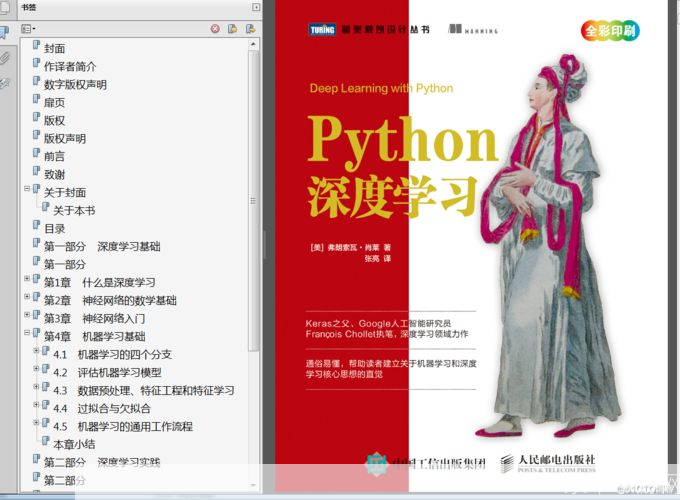Click bookmark list scroll-down arrow
680x500 pixels.
point(254,486)
